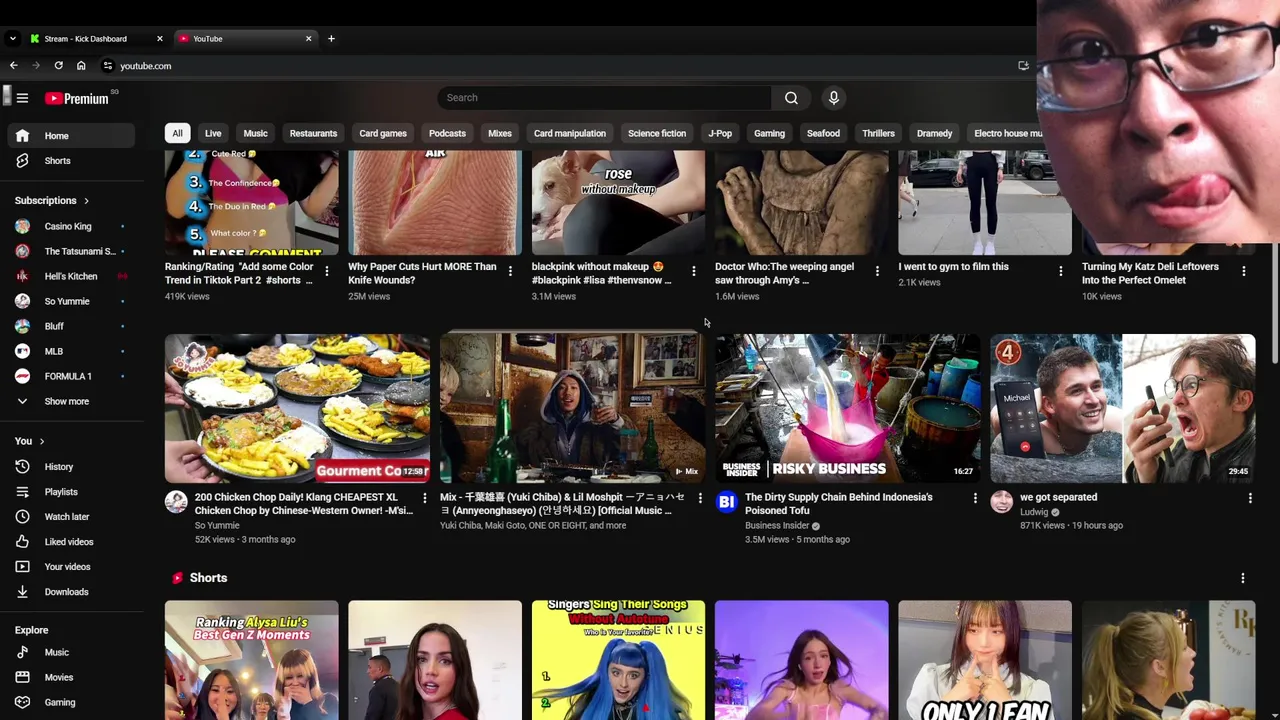Start voice search with microphone icon
The image size is (1280, 720).
(834, 98)
